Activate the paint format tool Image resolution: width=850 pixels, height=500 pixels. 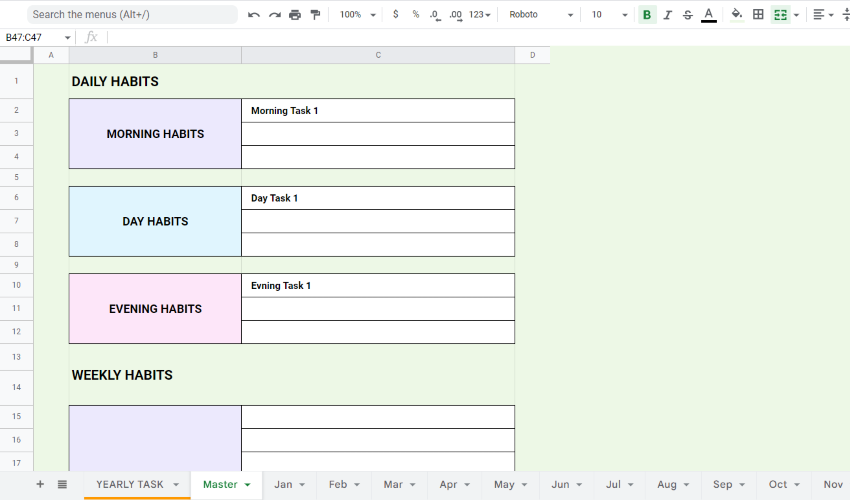point(315,15)
